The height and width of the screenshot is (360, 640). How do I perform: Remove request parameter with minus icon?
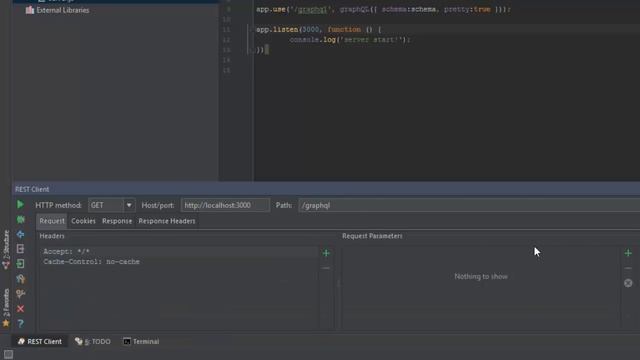[628, 268]
